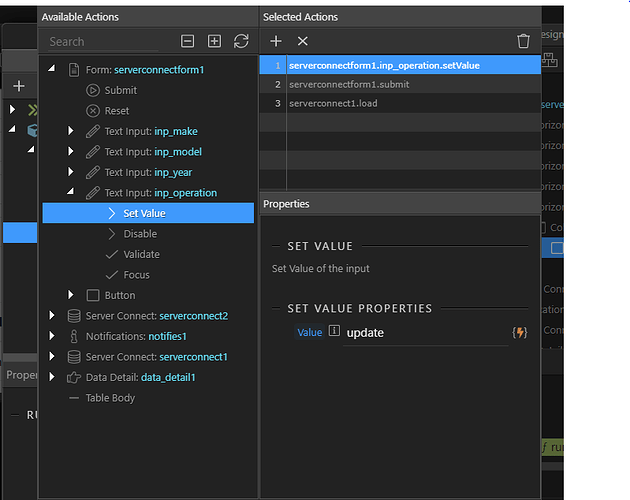Select serverconnectform1.inp_operation.setValue row
Screen dimensions: 630x500
point(400,65)
